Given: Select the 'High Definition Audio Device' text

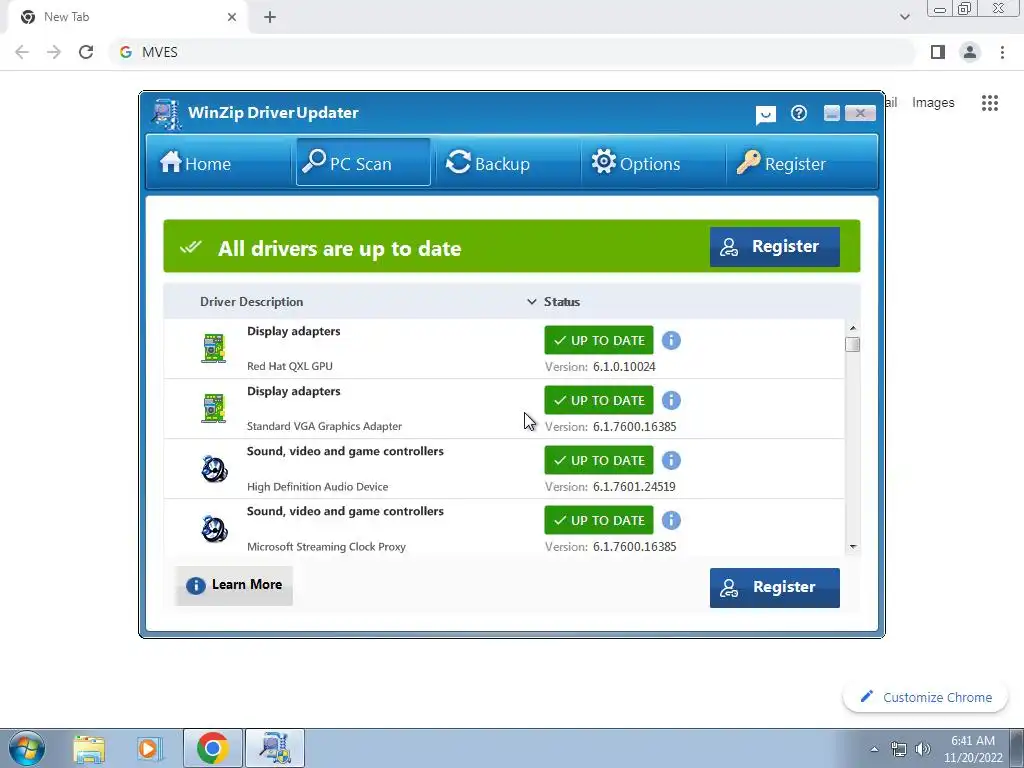Looking at the screenshot, I should click(x=317, y=487).
